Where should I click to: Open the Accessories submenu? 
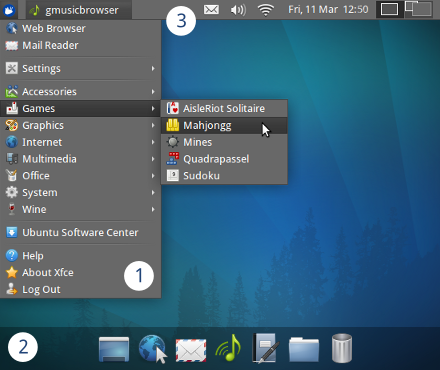click(81, 91)
